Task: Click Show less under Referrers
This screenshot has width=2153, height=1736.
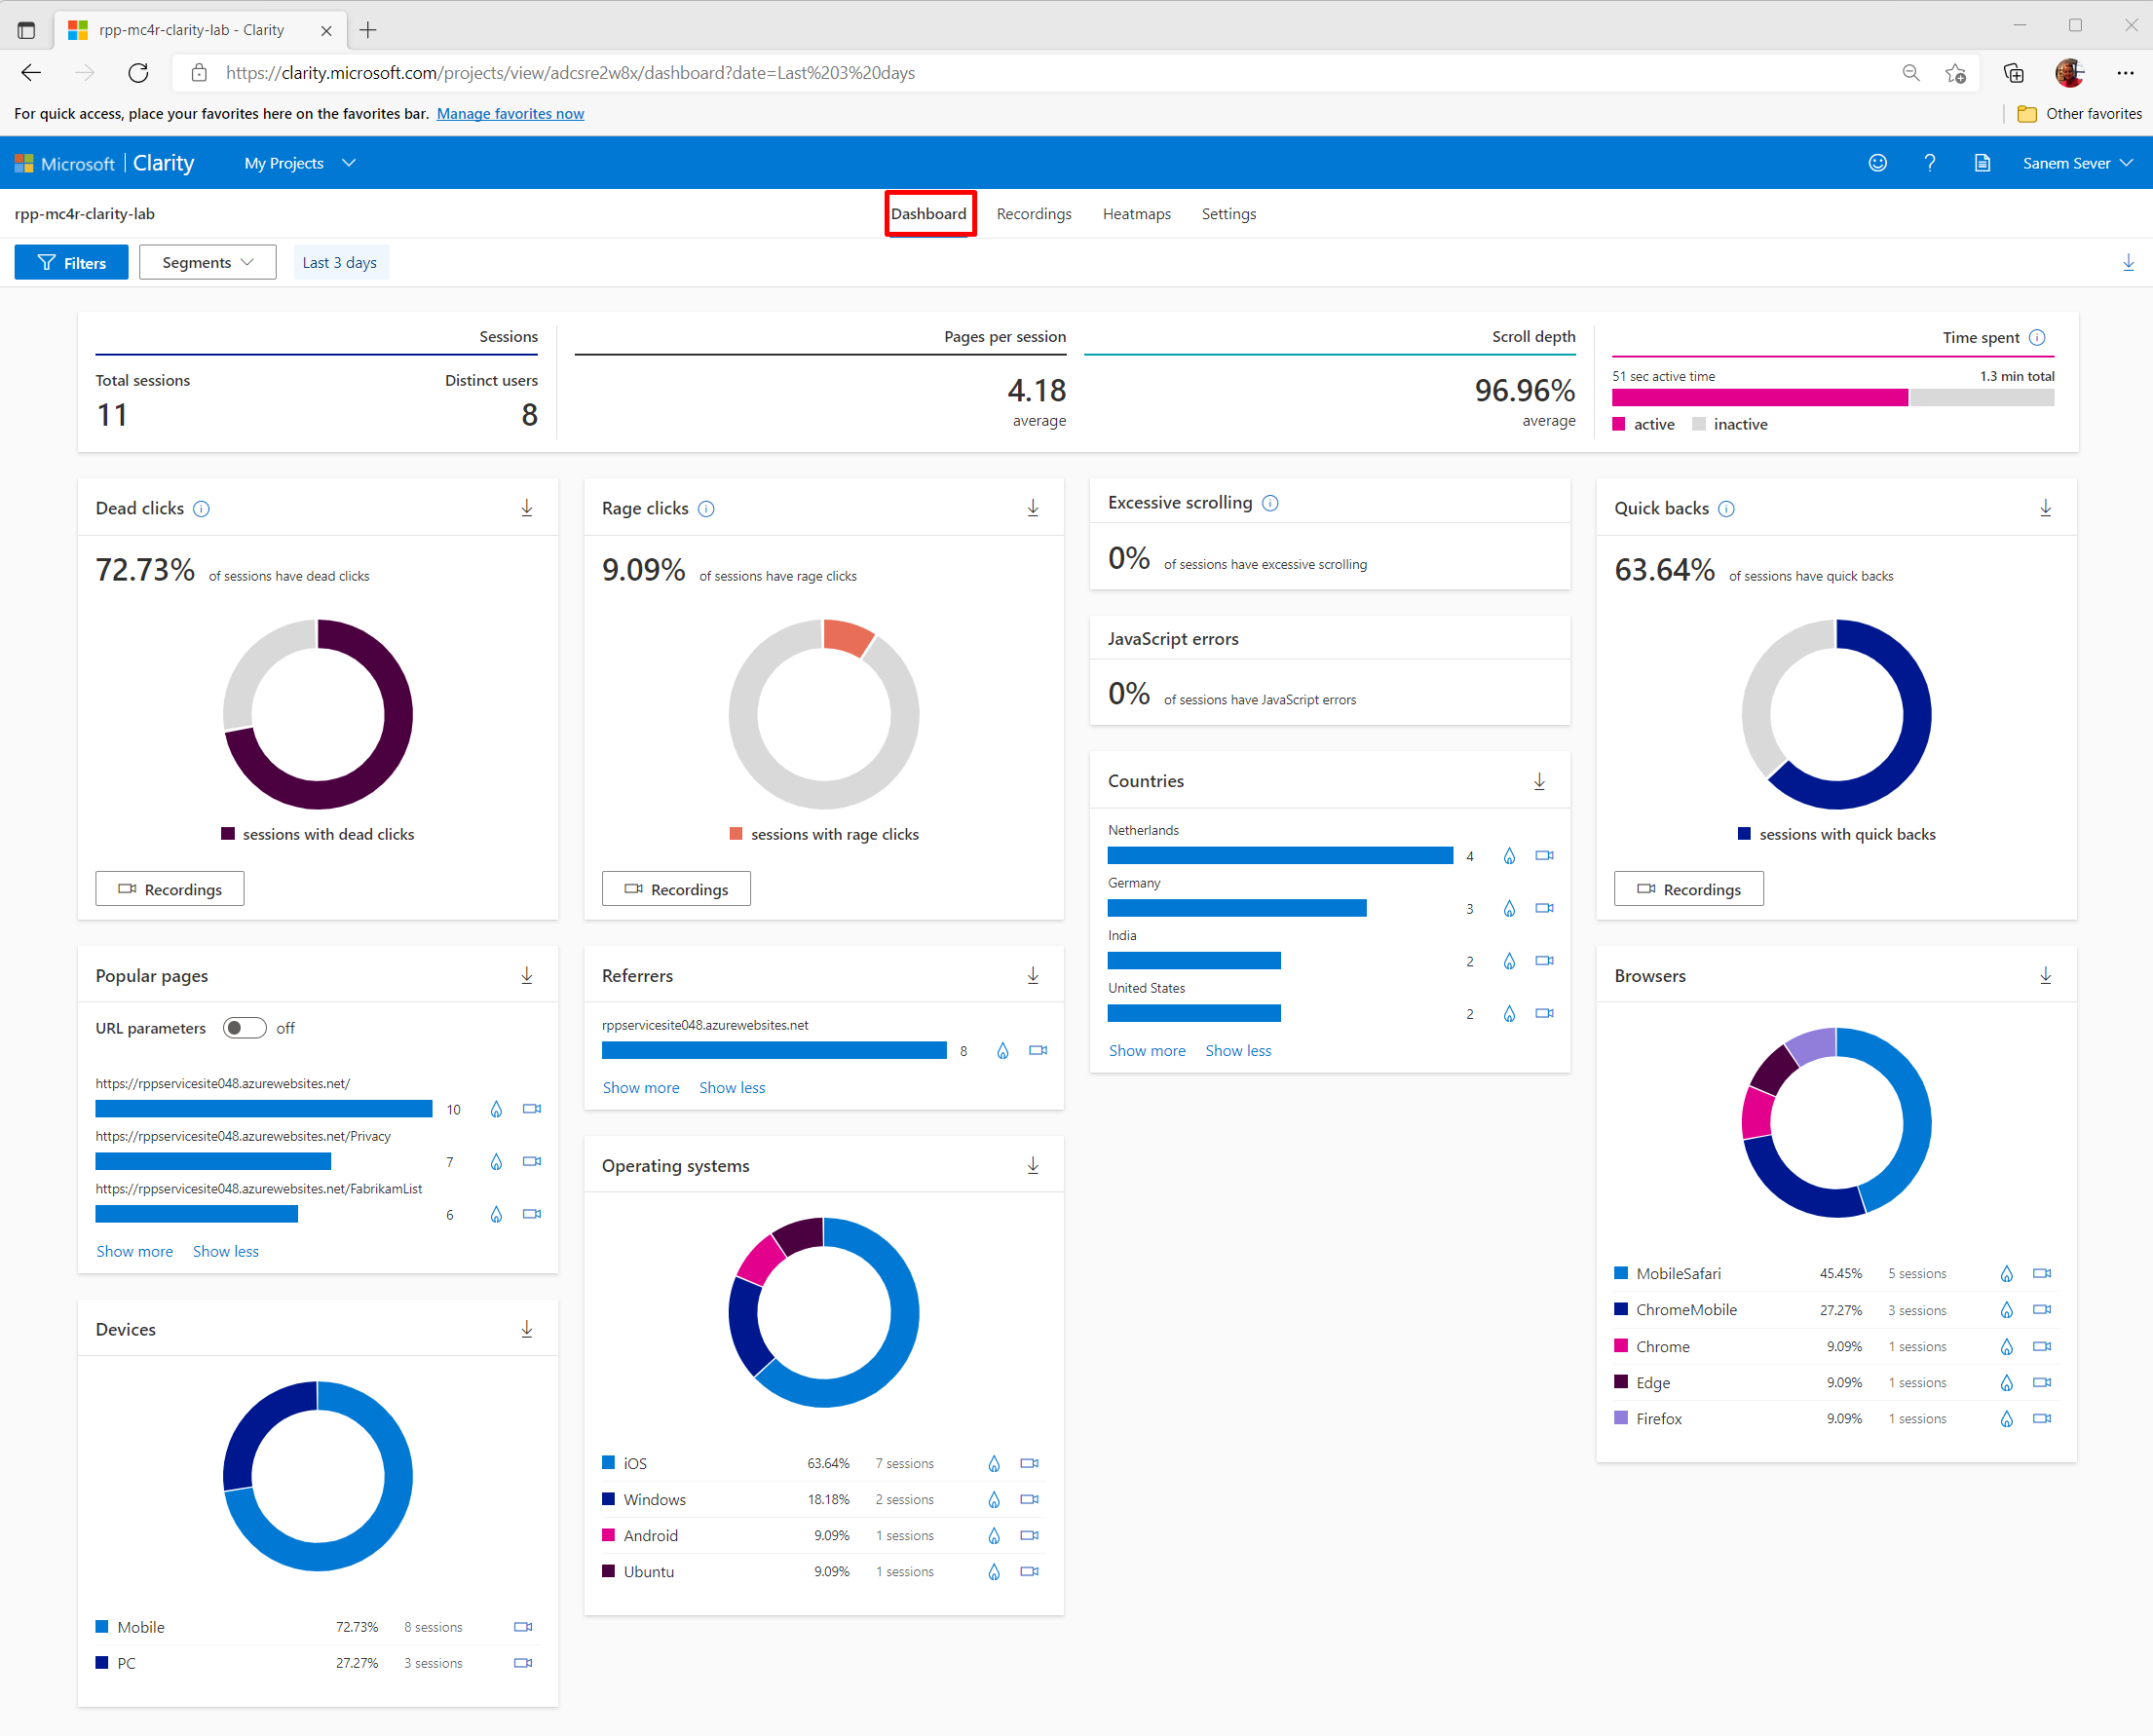Action: click(732, 1087)
